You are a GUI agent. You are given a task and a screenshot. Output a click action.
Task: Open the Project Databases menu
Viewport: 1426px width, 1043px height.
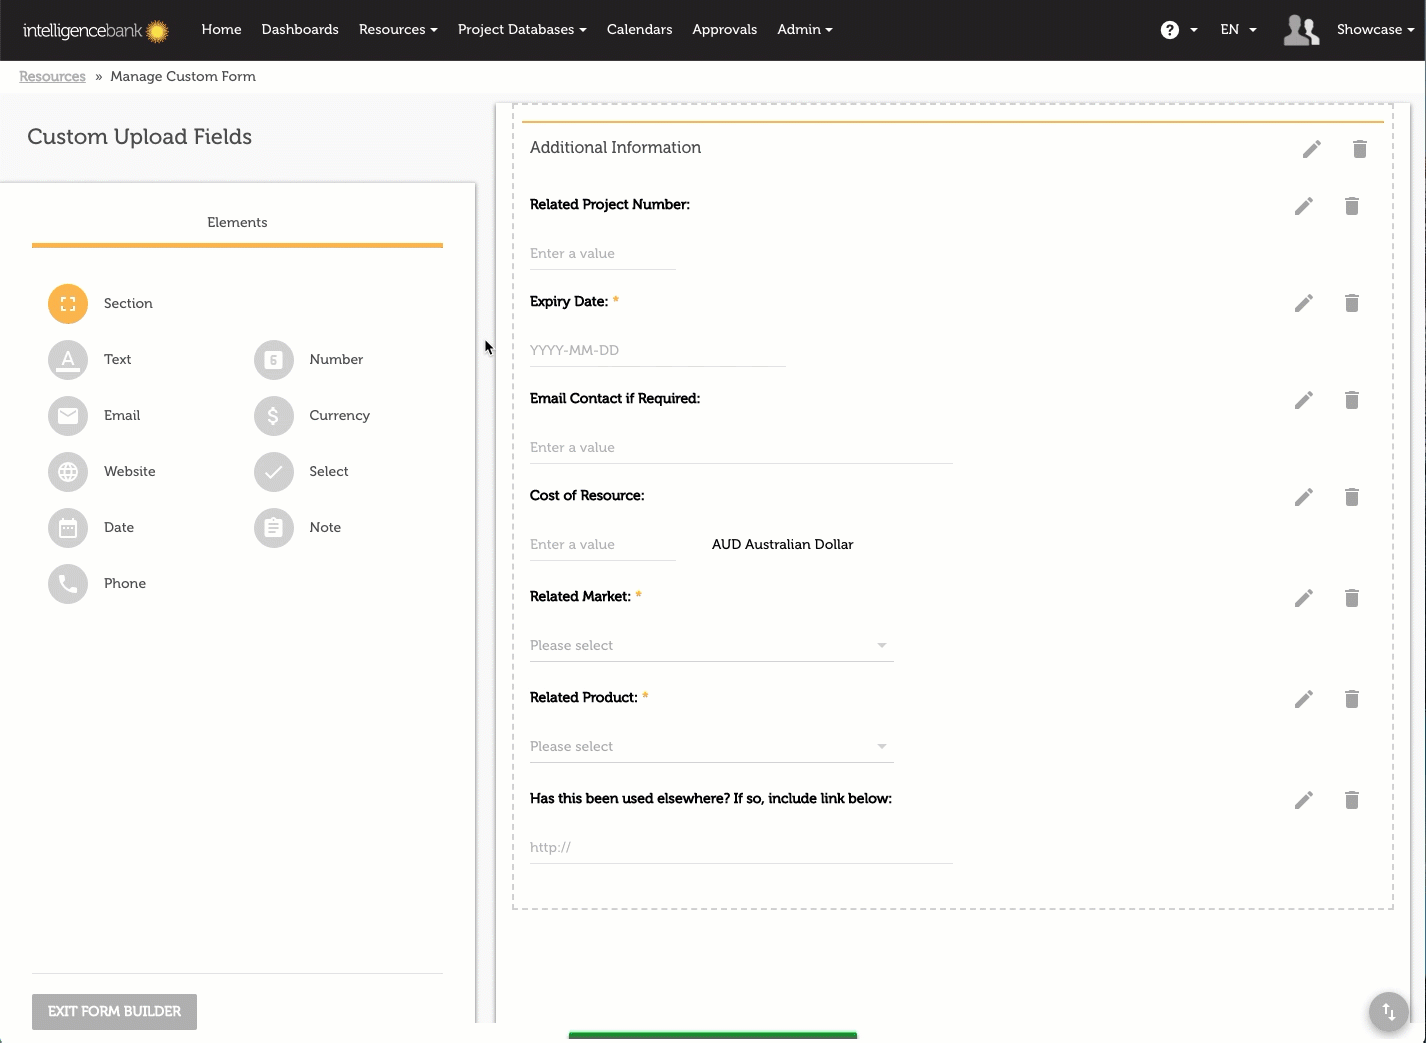click(521, 30)
